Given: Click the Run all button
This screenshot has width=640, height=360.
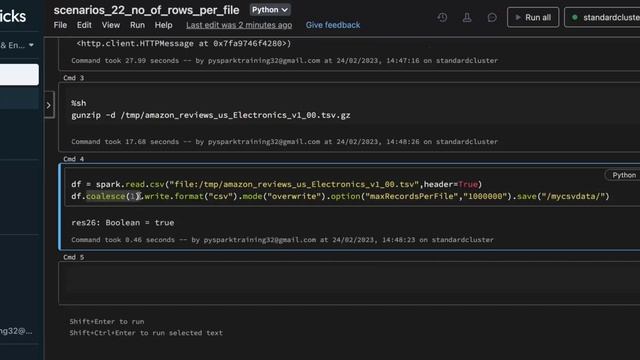Looking at the screenshot, I should [533, 17].
